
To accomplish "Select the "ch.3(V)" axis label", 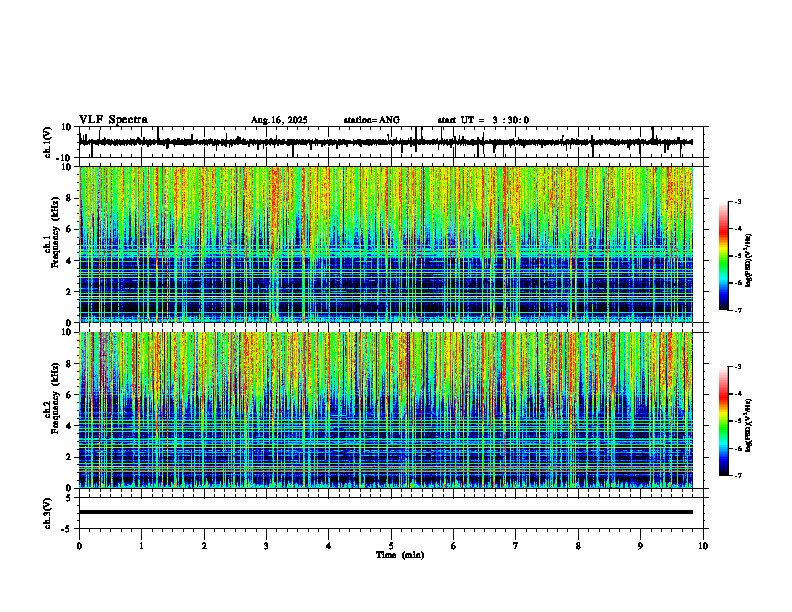I will click(48, 513).
